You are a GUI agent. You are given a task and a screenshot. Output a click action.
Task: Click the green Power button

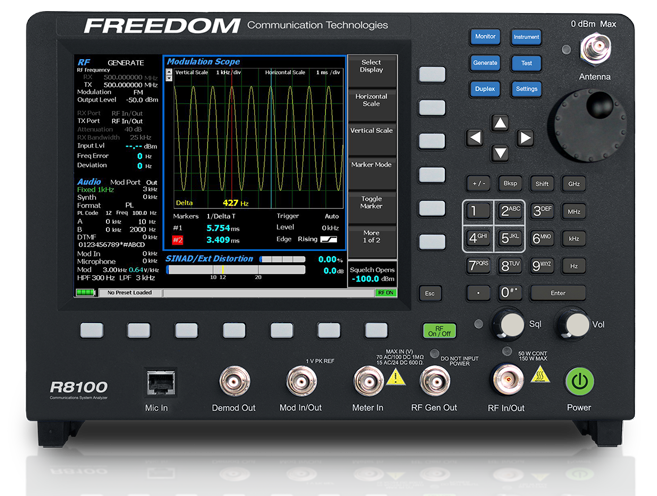tap(579, 381)
